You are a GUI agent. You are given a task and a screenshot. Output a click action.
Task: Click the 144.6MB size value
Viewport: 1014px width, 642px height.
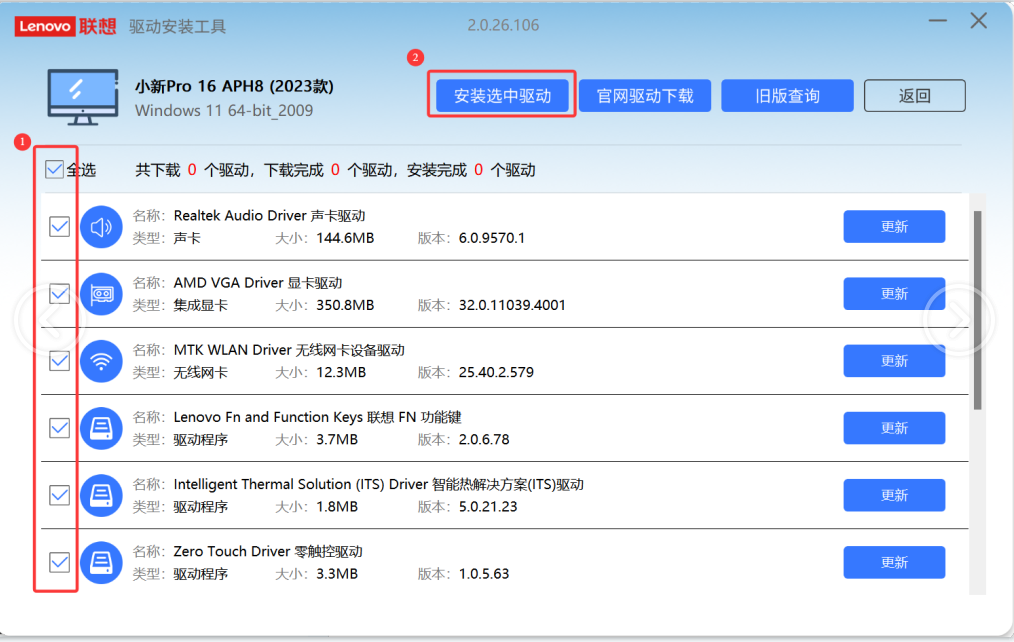(345, 238)
